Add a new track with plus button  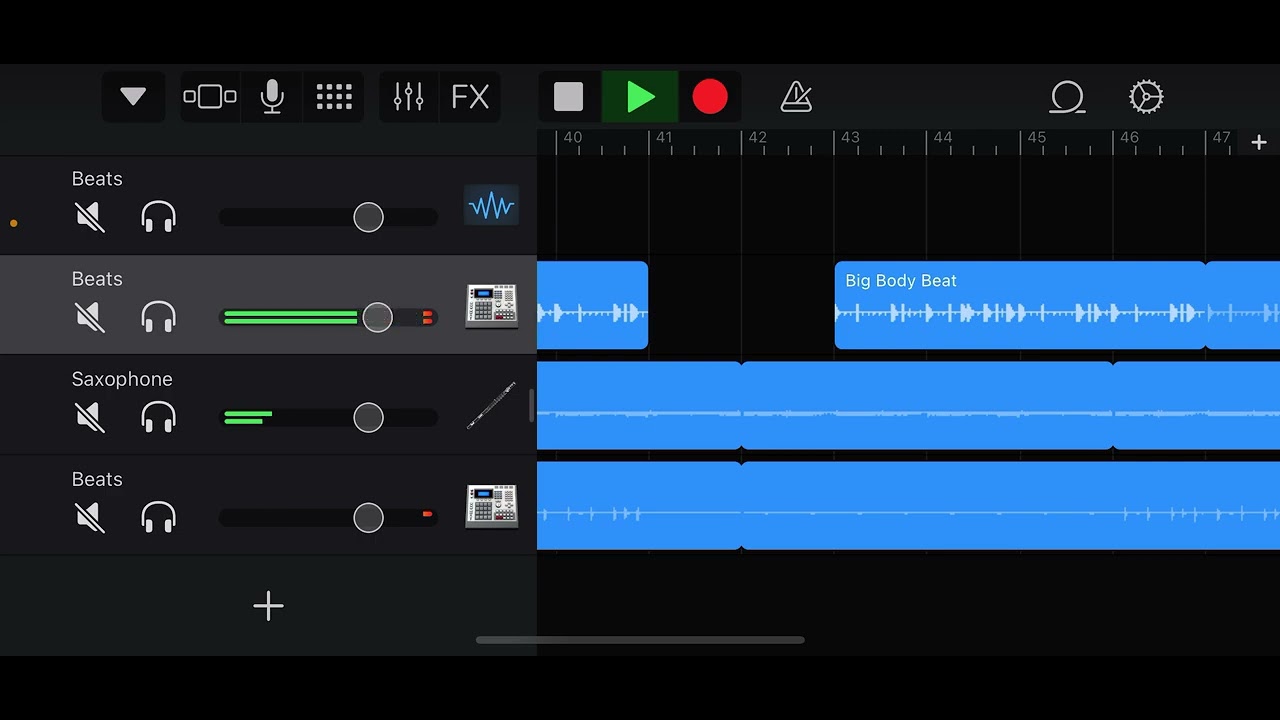[268, 606]
